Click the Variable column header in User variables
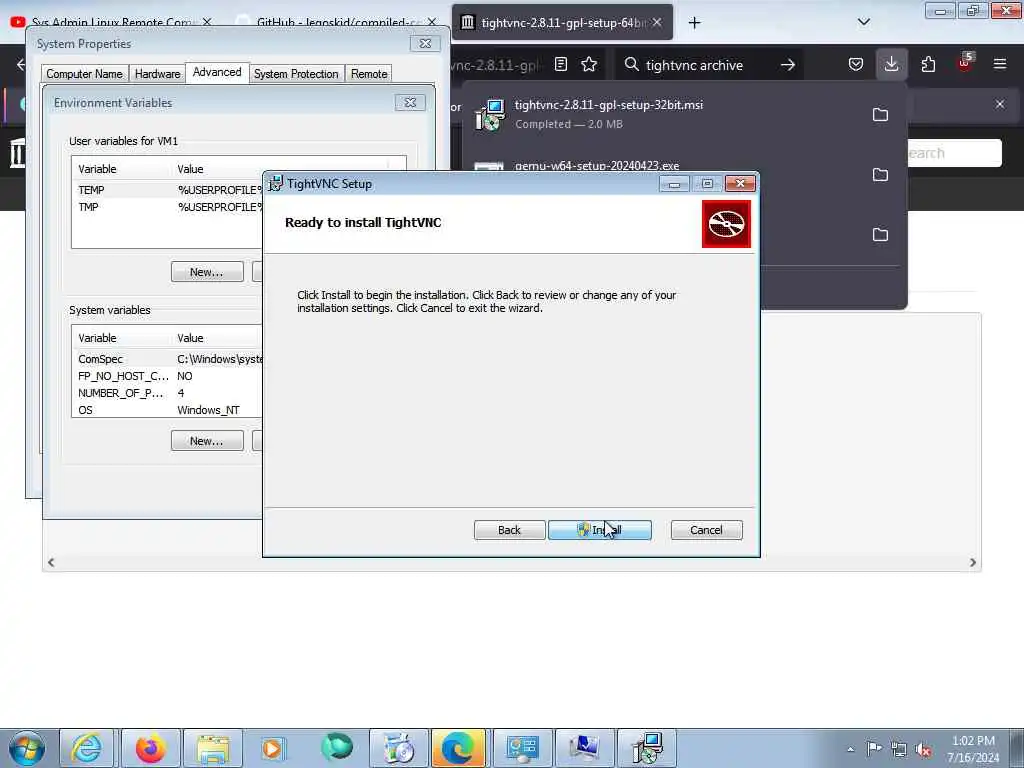The image size is (1024, 768). coord(123,169)
